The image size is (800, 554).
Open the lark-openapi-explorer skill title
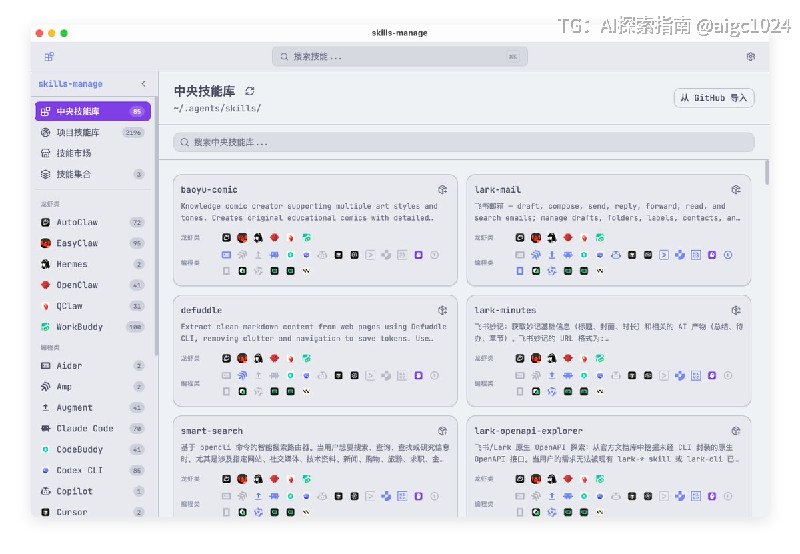[x=529, y=431]
